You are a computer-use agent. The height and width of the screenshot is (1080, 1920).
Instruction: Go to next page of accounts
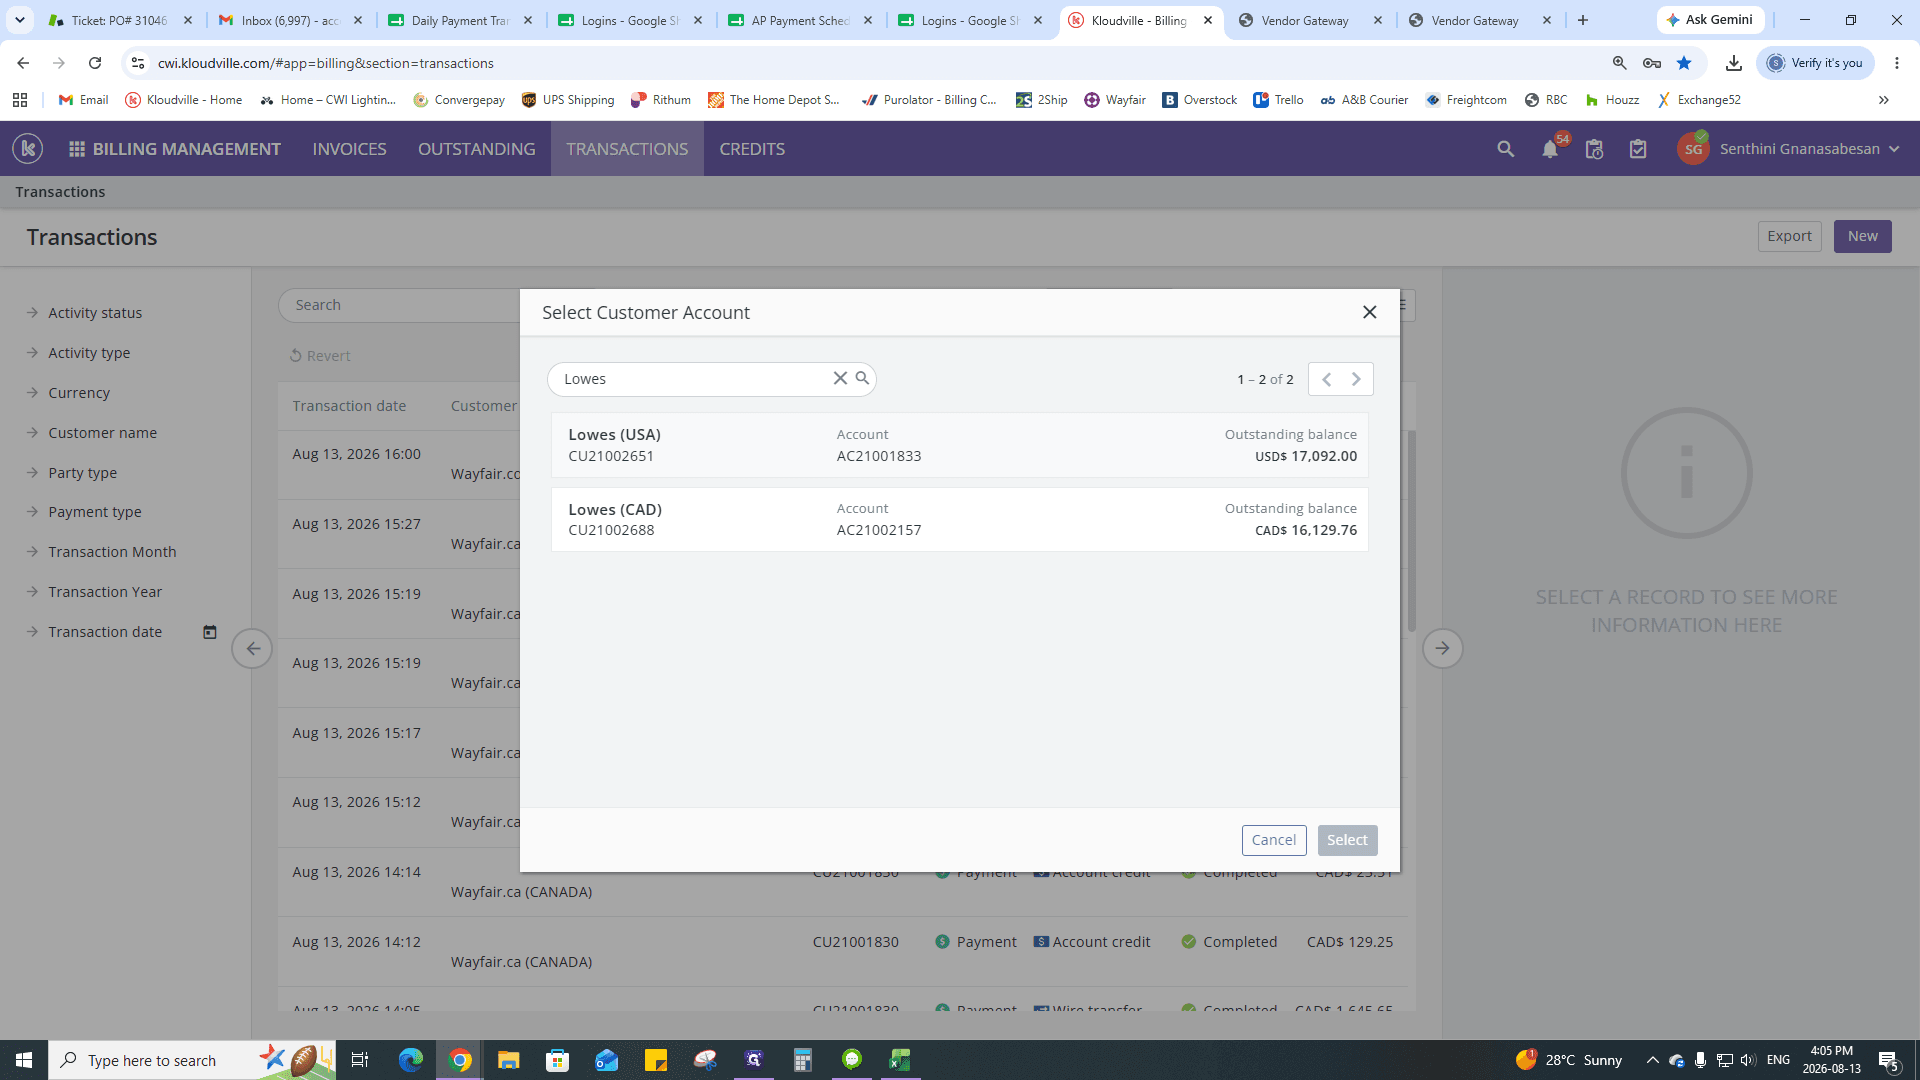click(x=1356, y=379)
